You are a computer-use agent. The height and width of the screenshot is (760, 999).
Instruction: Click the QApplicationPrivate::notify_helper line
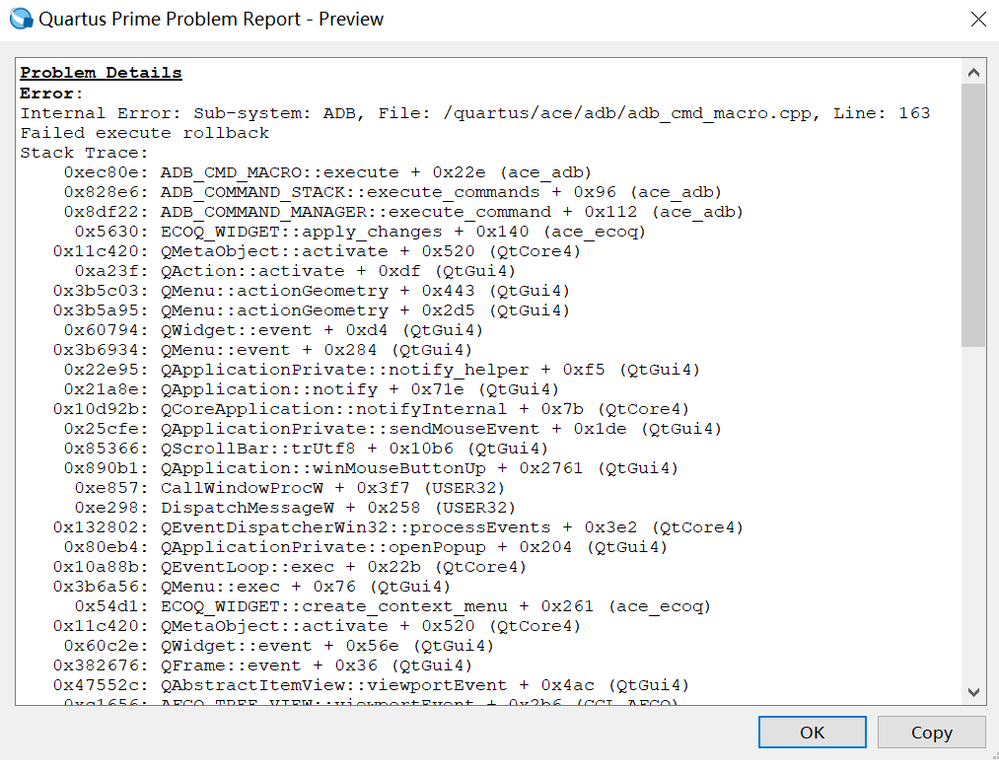point(382,370)
